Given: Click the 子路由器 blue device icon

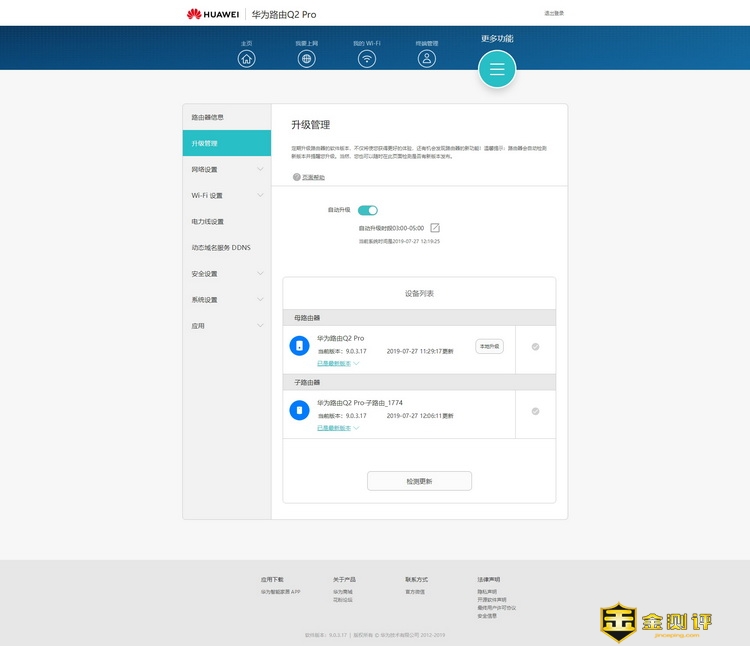Looking at the screenshot, I should 298,410.
